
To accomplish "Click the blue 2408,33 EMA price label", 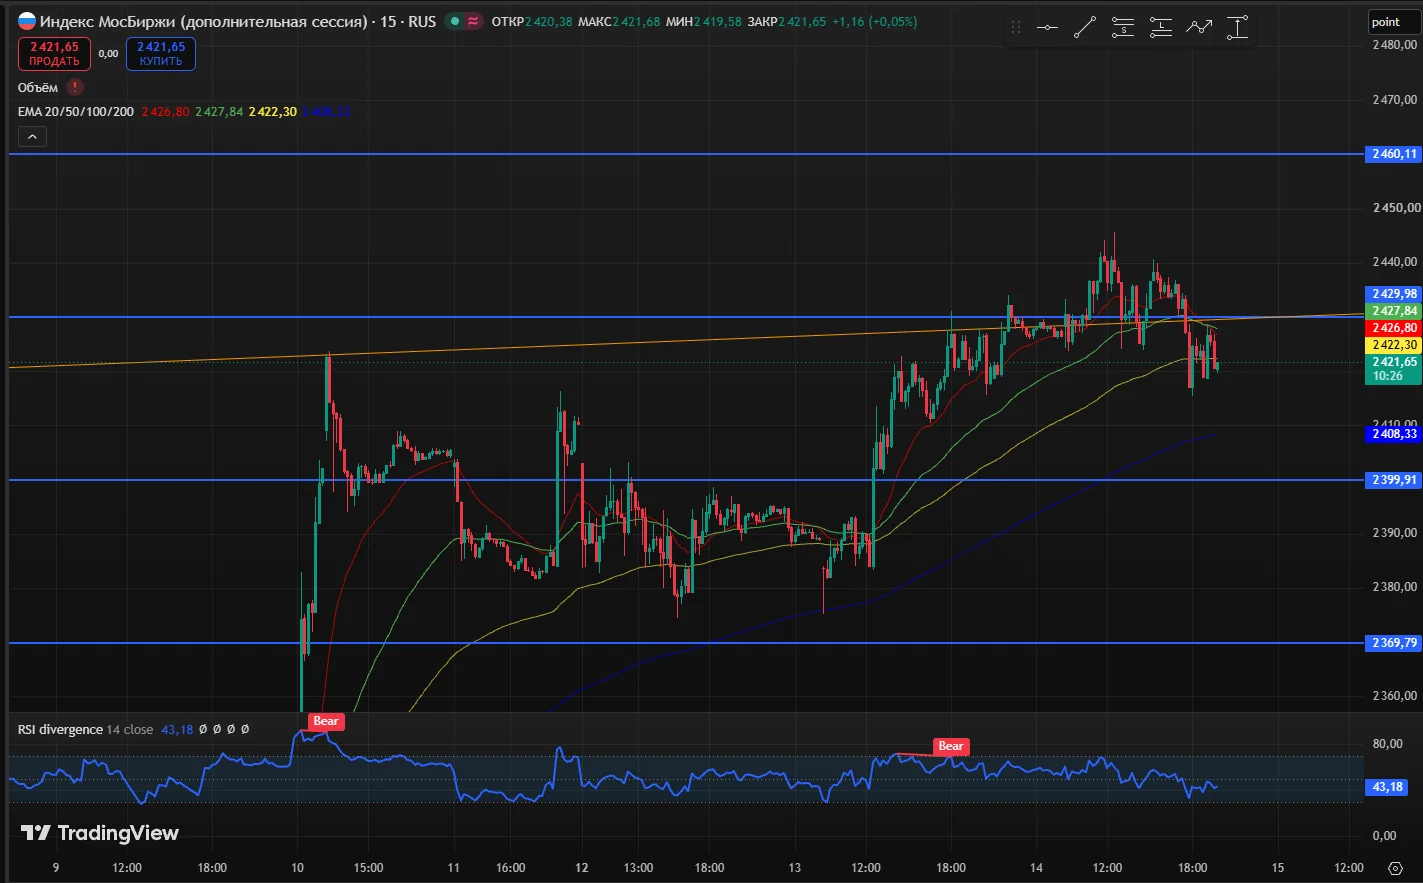I will (x=1394, y=434).
